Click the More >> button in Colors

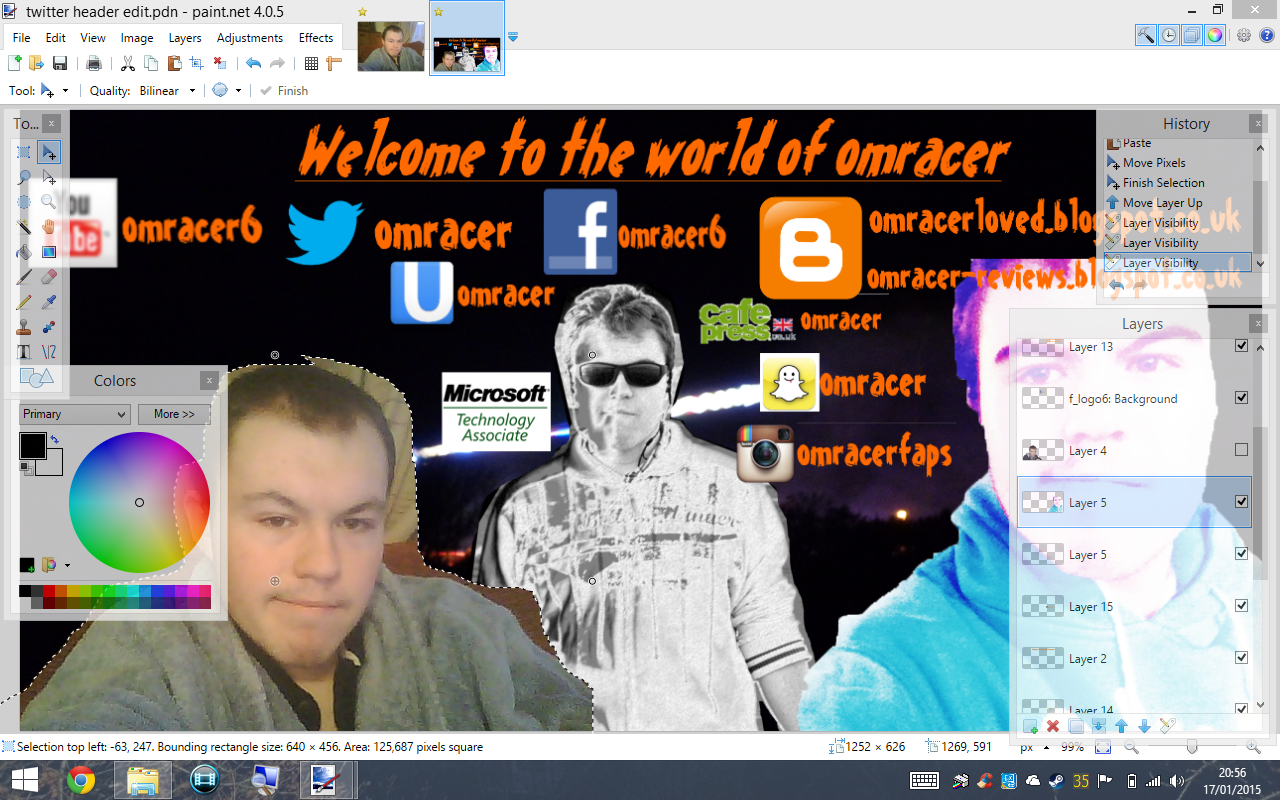click(x=174, y=414)
